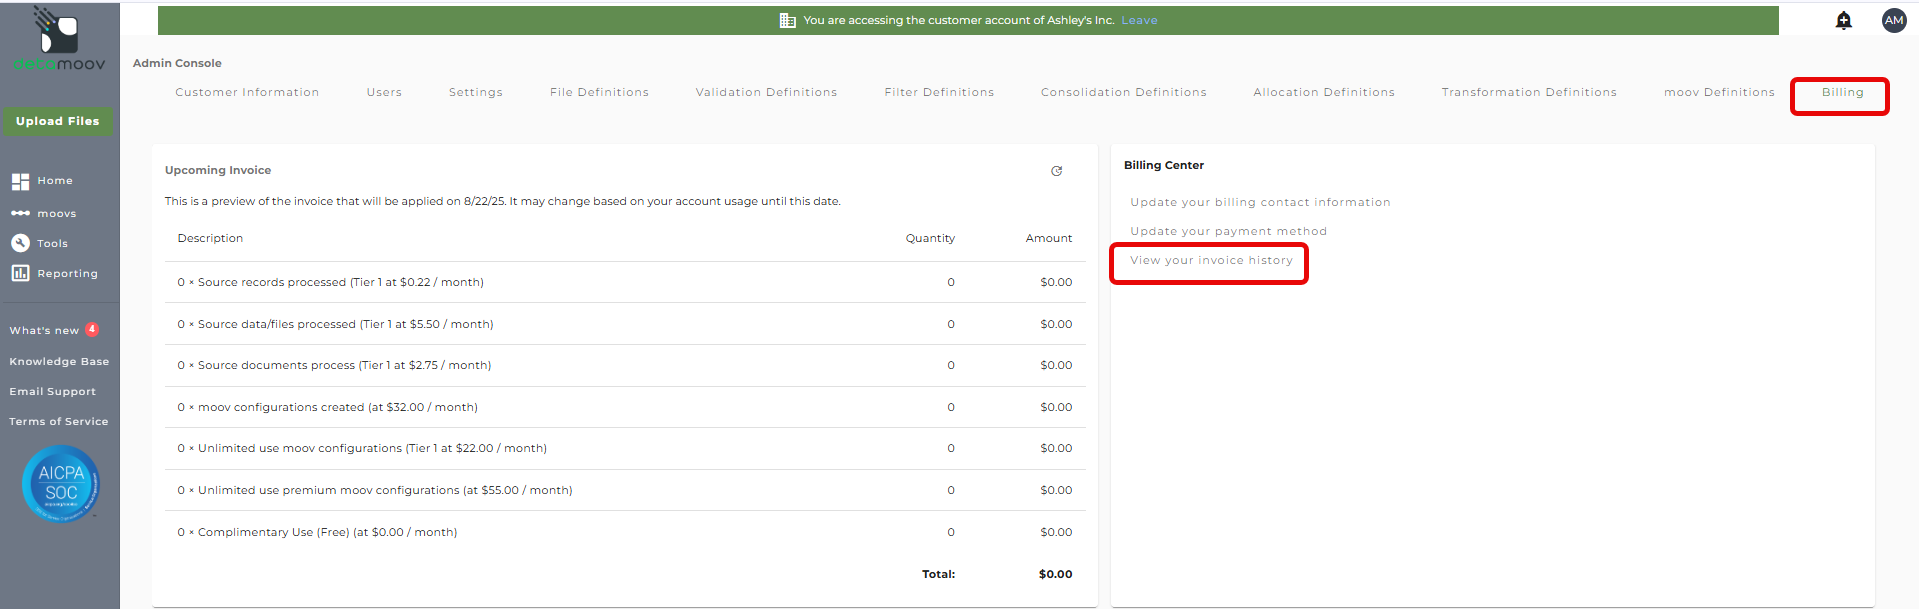Click the AICPA SOC badge
Screen dimensions: 1919x609
click(x=61, y=484)
